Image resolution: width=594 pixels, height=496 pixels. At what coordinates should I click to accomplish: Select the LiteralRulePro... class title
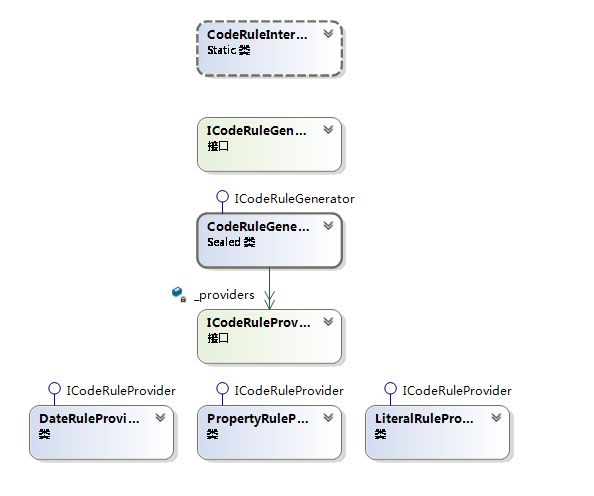pos(424,419)
